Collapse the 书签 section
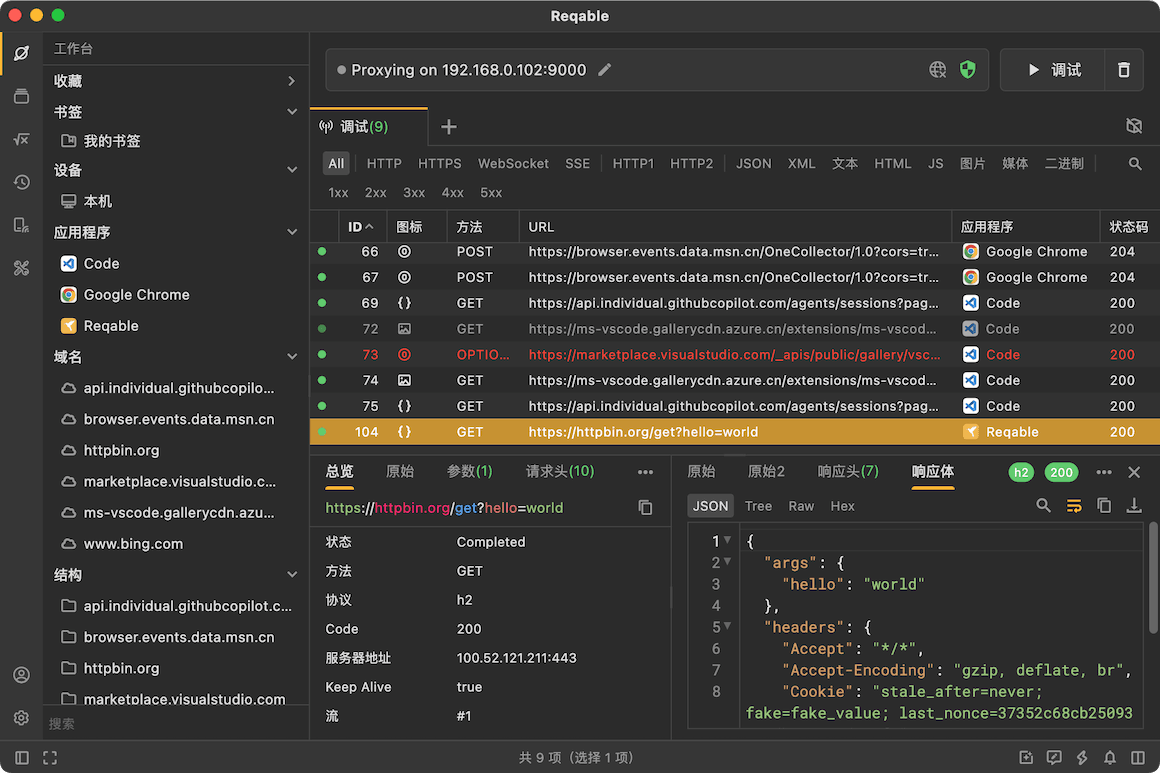The image size is (1160, 773). [x=291, y=112]
